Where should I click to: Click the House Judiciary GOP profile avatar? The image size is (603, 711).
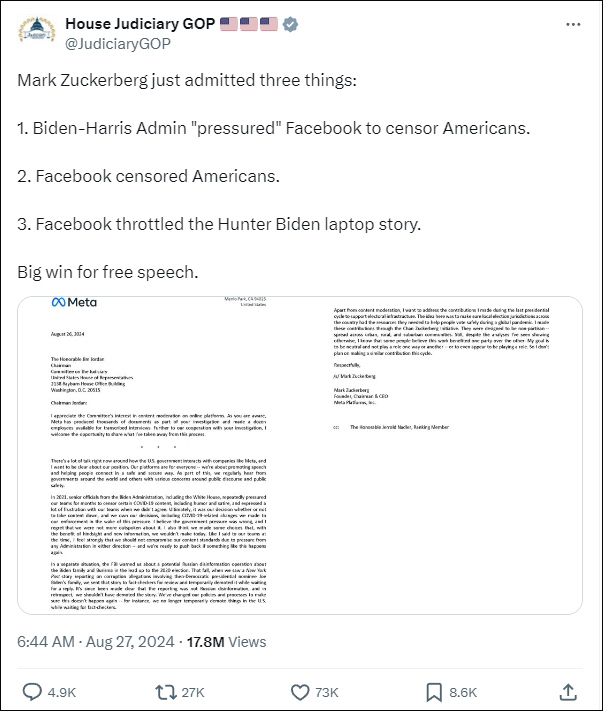34,33
